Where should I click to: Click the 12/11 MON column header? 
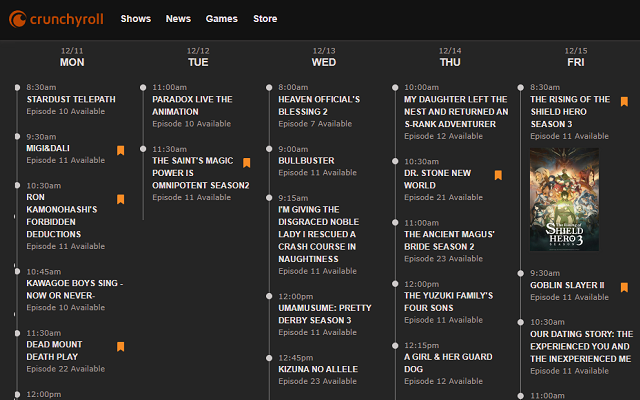(72, 57)
